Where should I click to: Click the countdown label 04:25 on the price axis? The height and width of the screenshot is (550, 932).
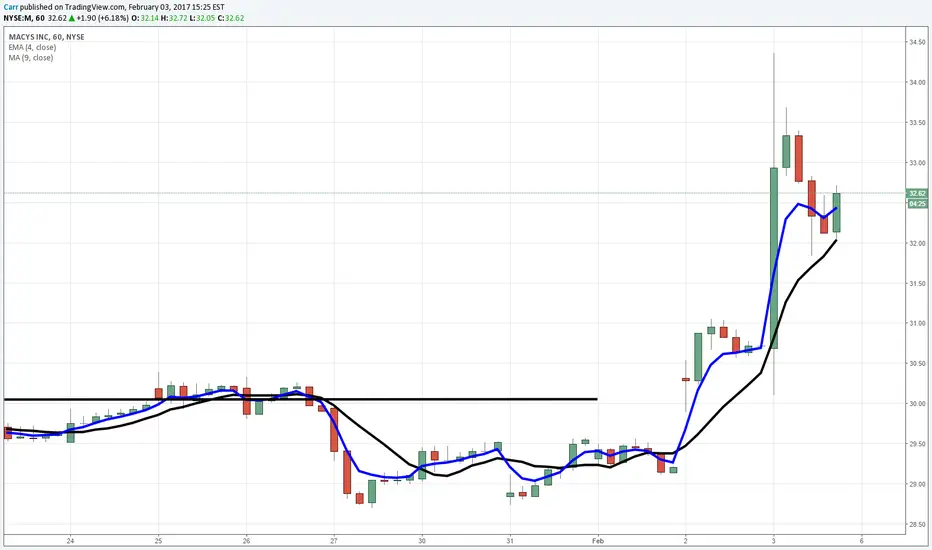click(x=917, y=204)
